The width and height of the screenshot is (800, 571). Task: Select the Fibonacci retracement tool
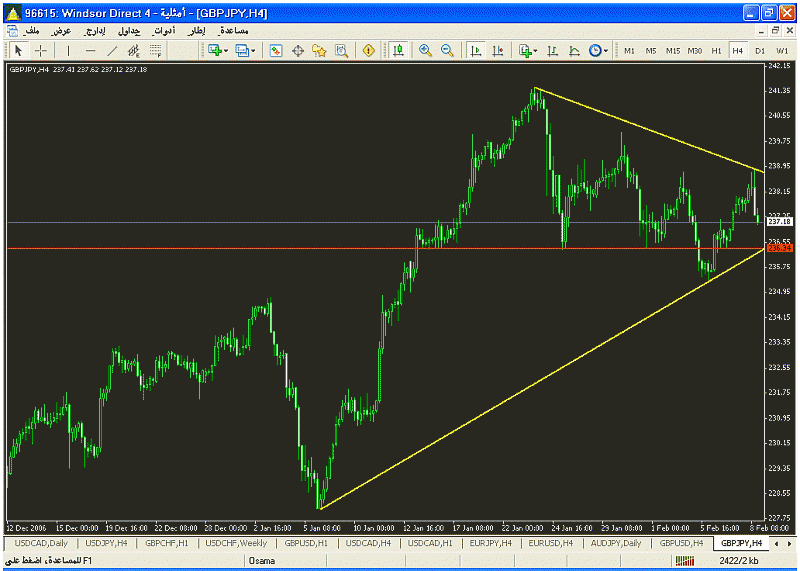coord(156,51)
